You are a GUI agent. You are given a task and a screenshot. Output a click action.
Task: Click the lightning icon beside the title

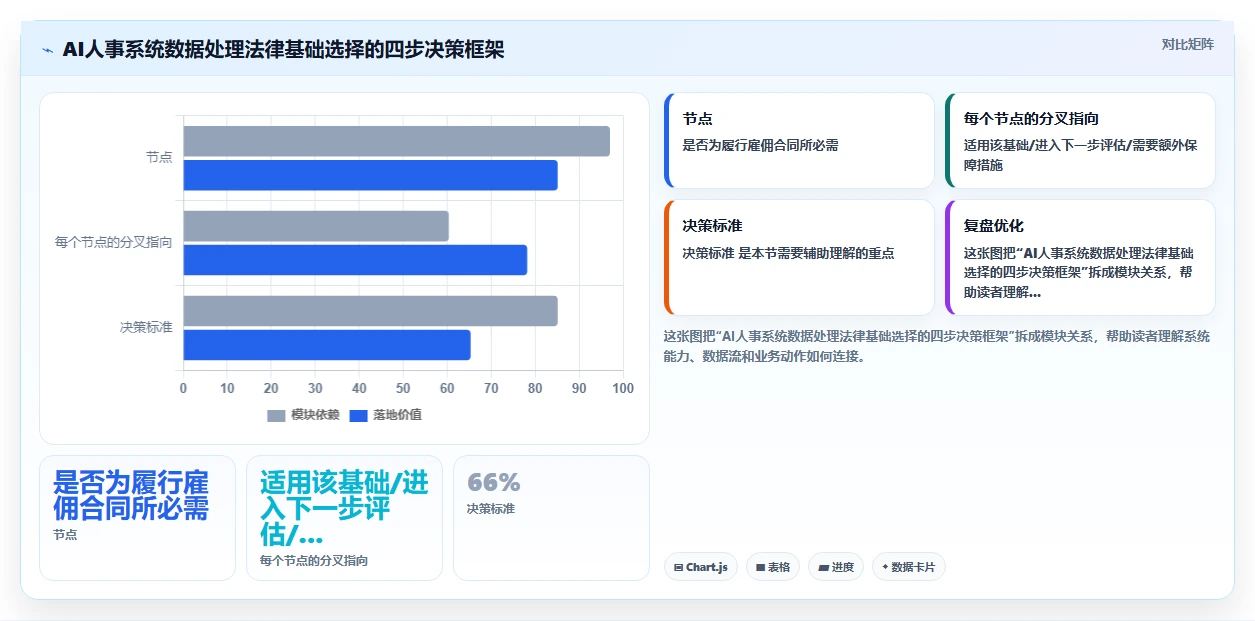(47, 50)
